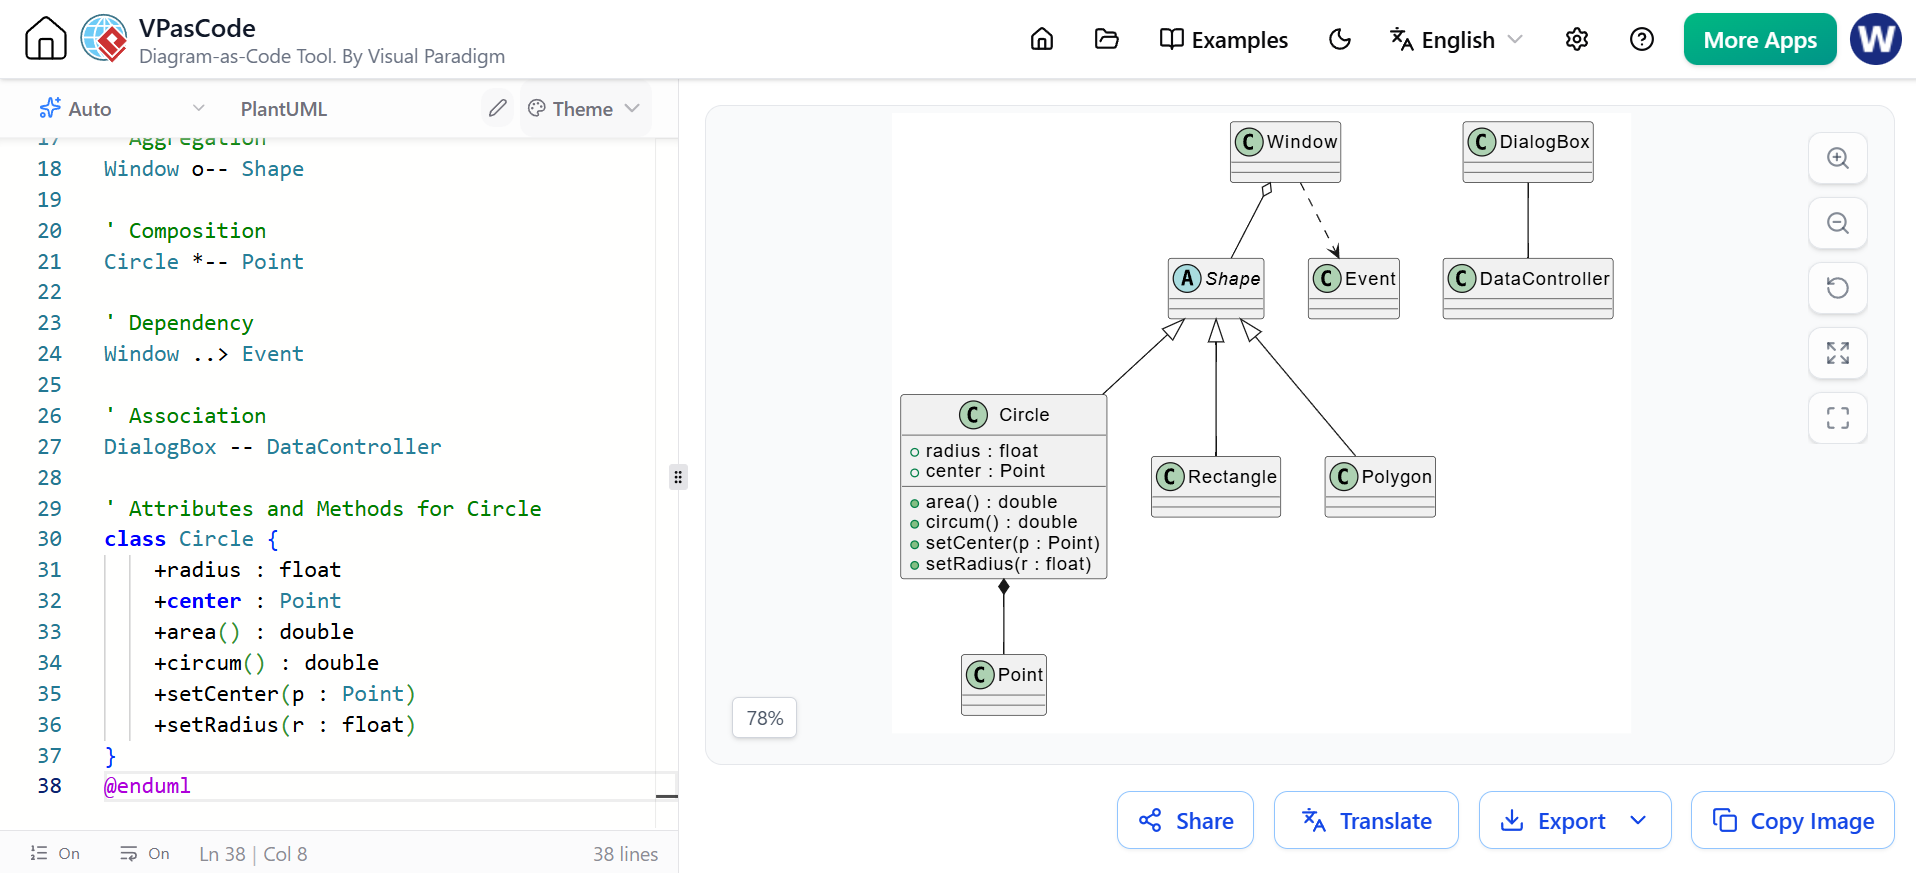
Task: Click the DataController class box
Action: [x=1528, y=288]
